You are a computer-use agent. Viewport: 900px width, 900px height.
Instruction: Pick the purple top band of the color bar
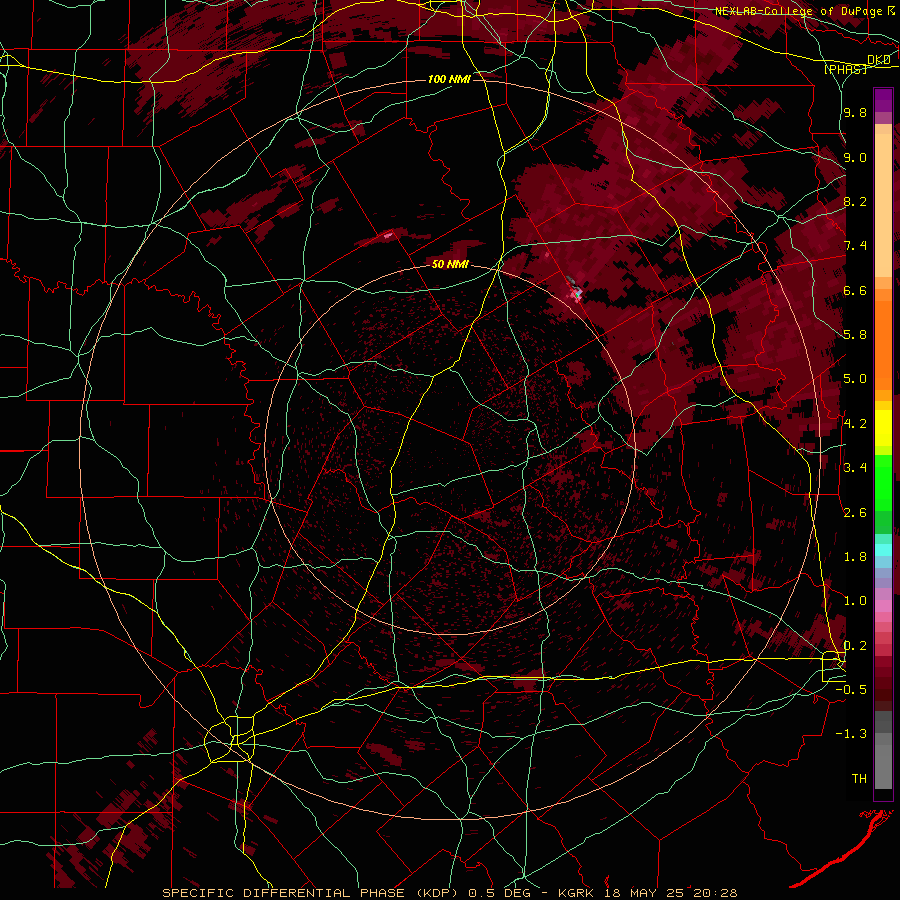[x=883, y=100]
